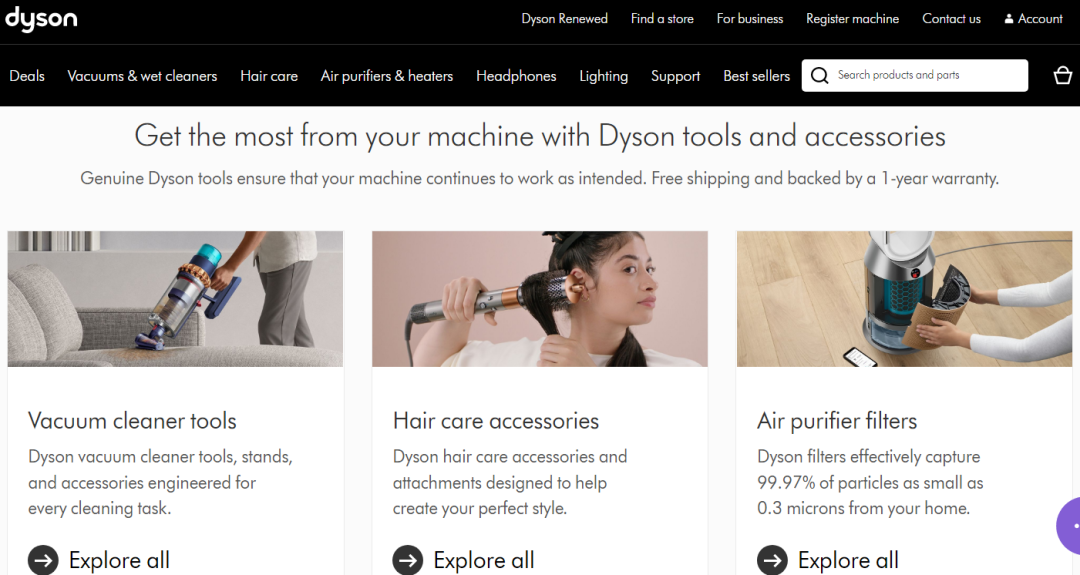Open the shopping basket icon

1063,75
